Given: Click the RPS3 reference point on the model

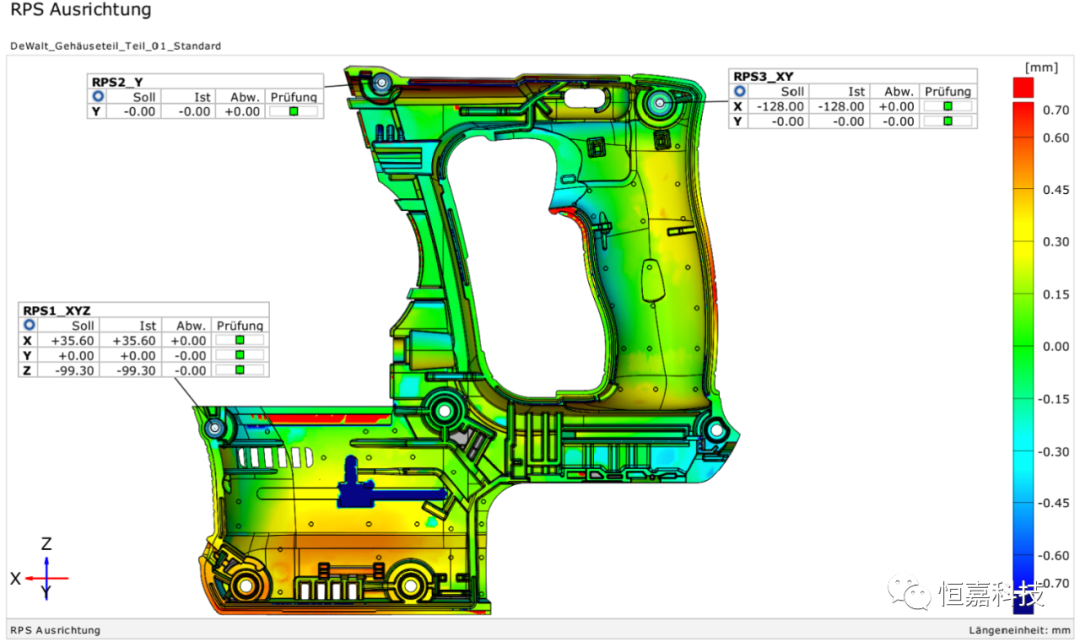Looking at the screenshot, I should click(x=660, y=103).
